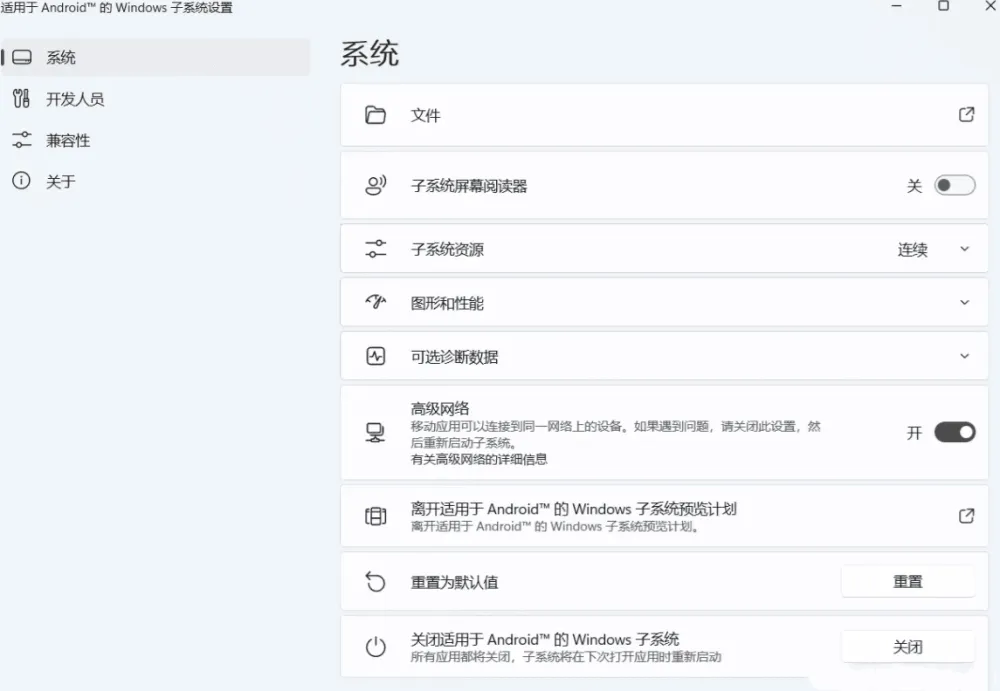Screen dimensions: 1000x691
Task: Click the circular reset arrow icon beside 重置为默认值
Action: pyautogui.click(x=375, y=581)
